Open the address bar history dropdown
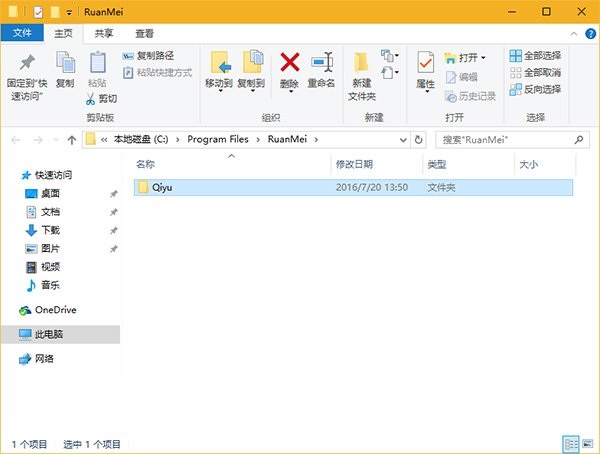Screen dimensions: 600x454 coord(403,140)
